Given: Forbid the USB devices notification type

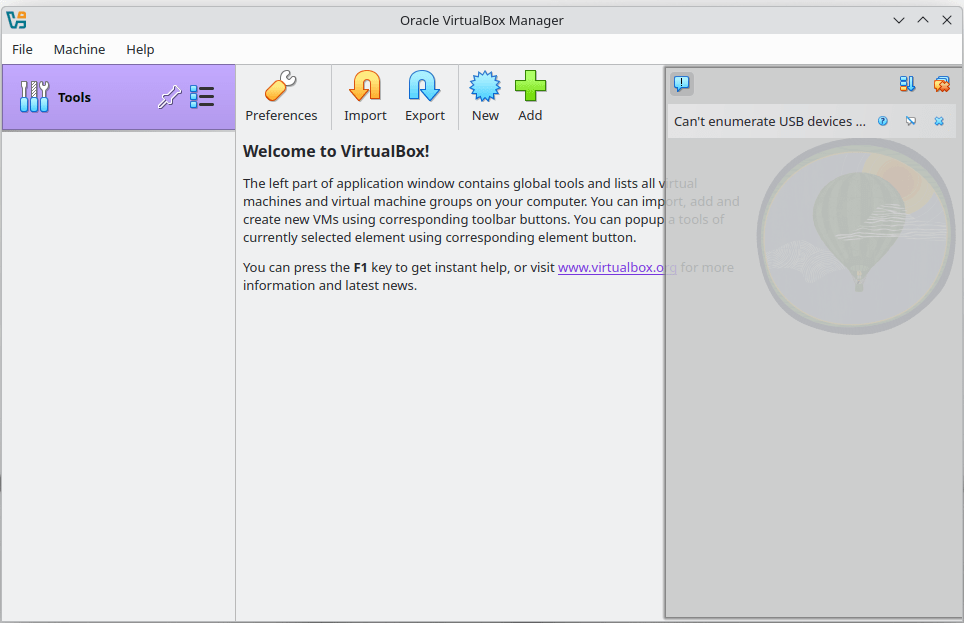Looking at the screenshot, I should tap(911, 121).
